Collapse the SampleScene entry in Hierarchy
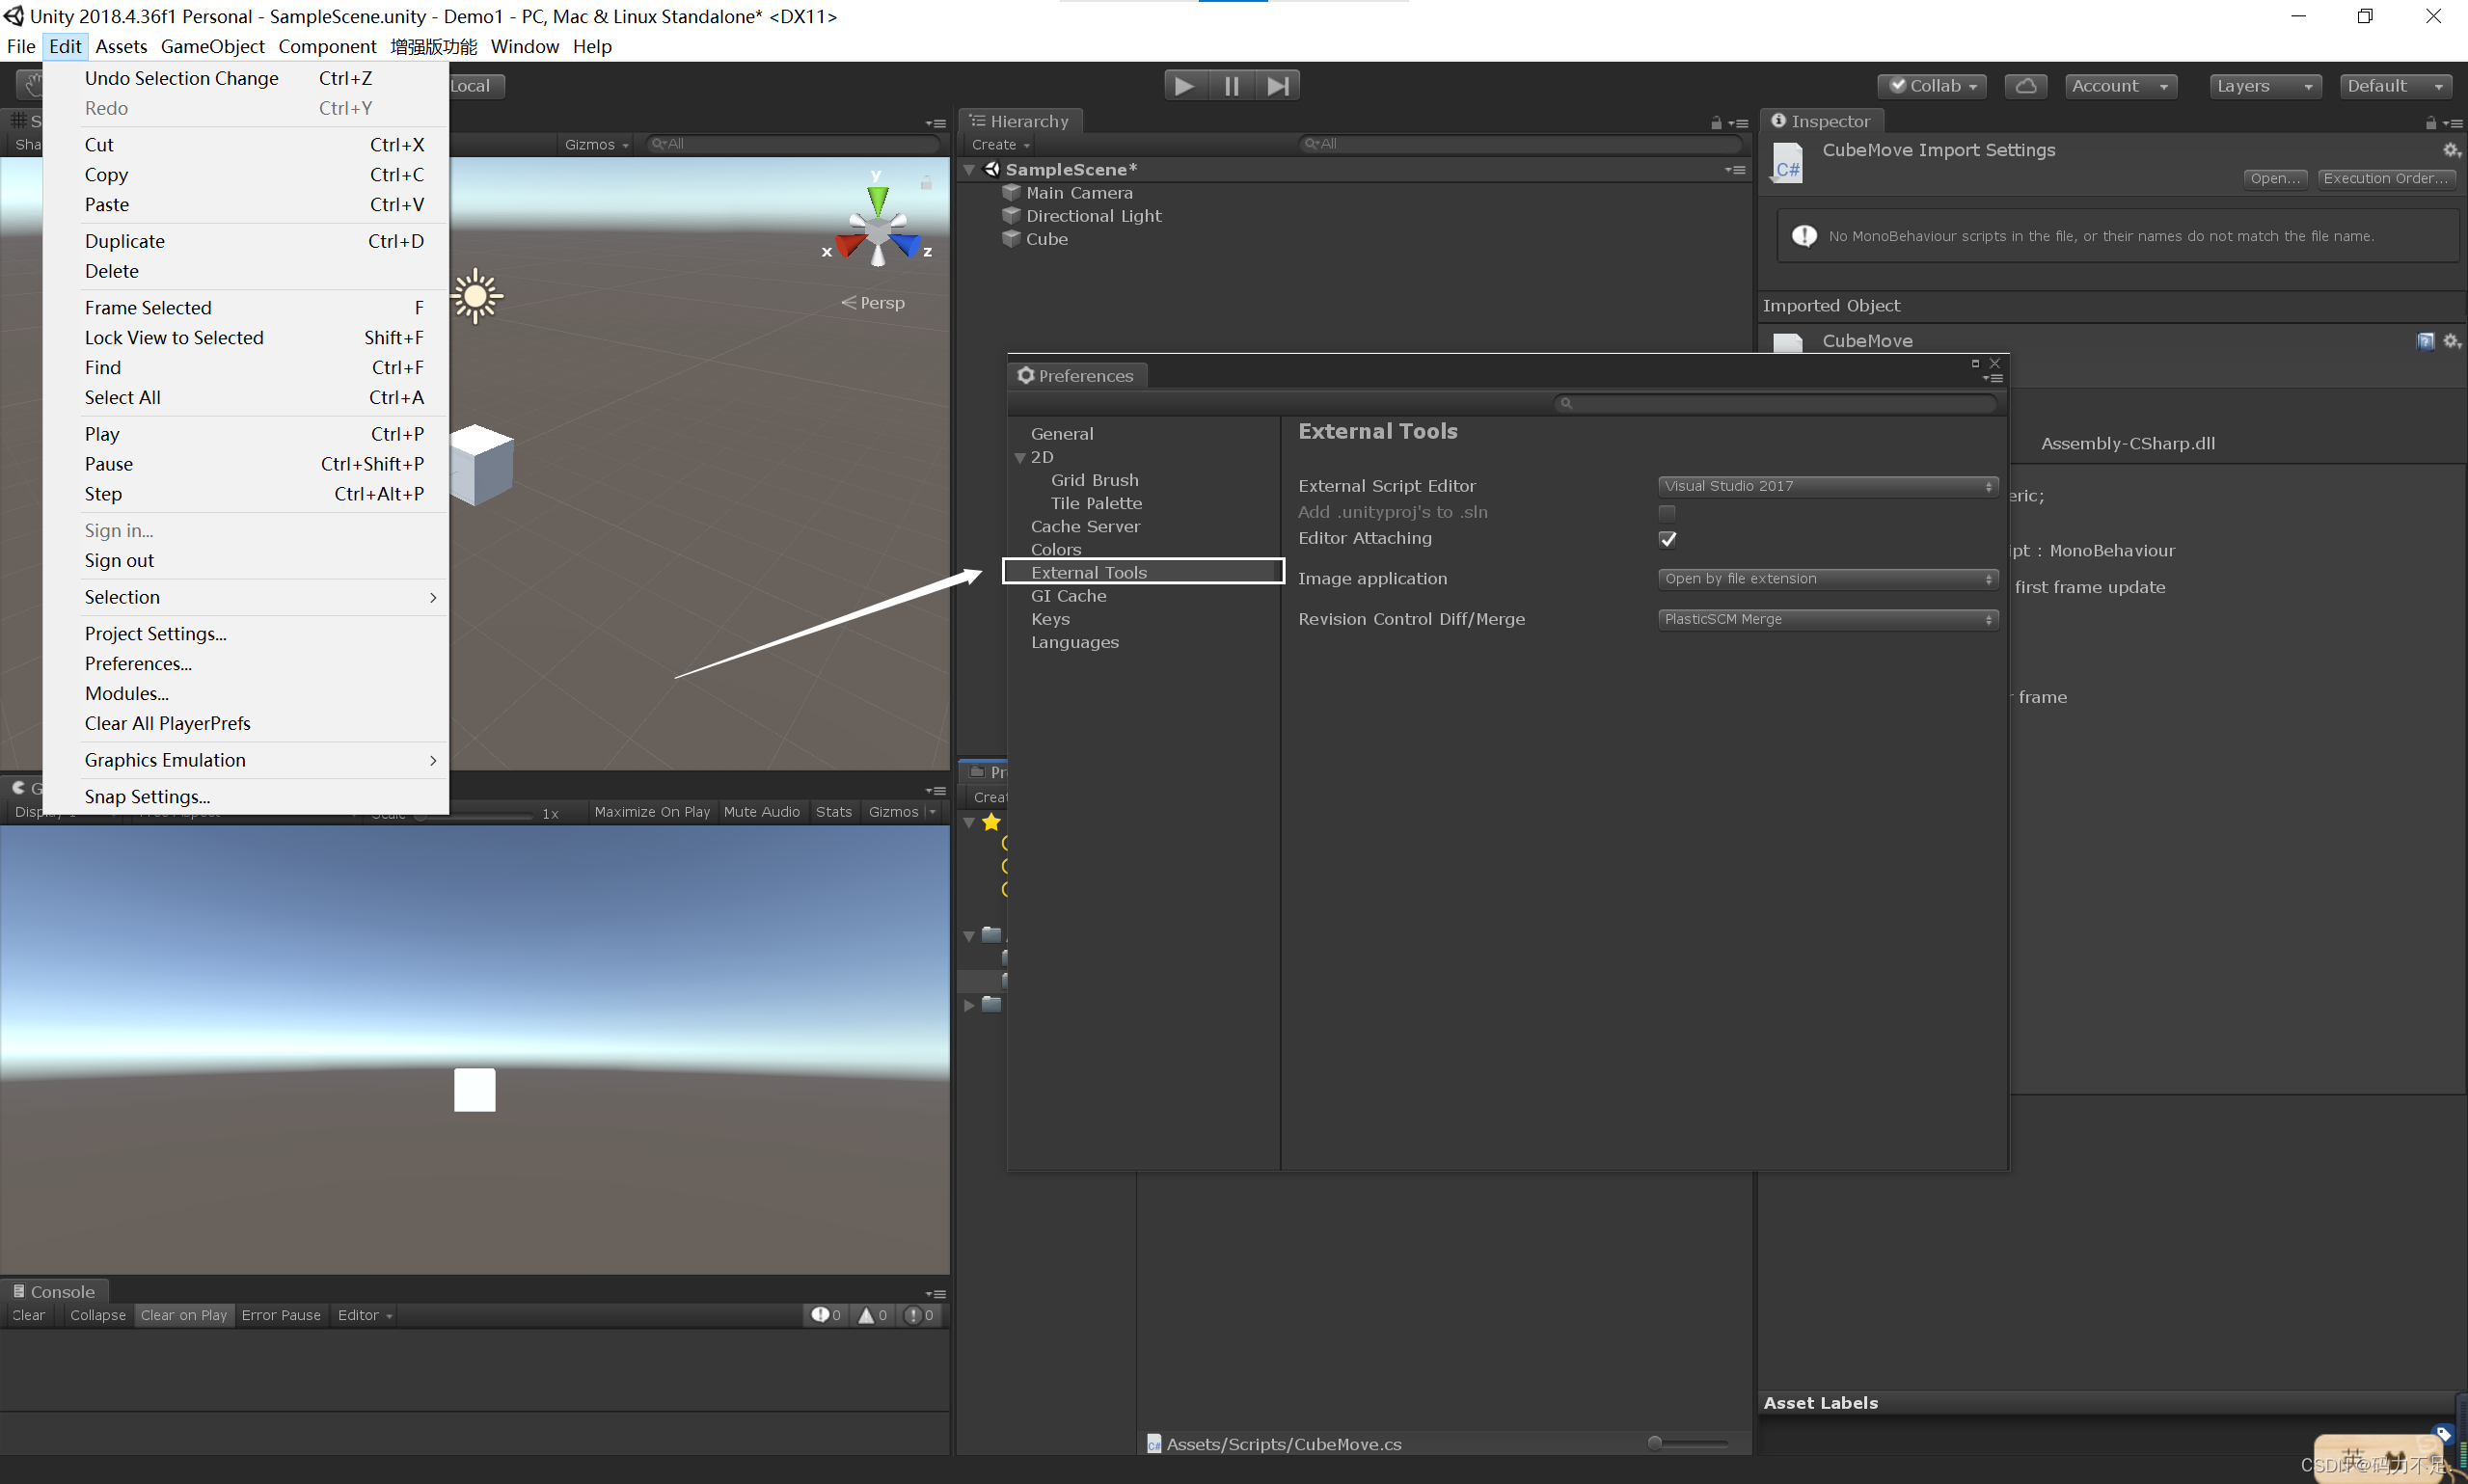 pyautogui.click(x=968, y=169)
